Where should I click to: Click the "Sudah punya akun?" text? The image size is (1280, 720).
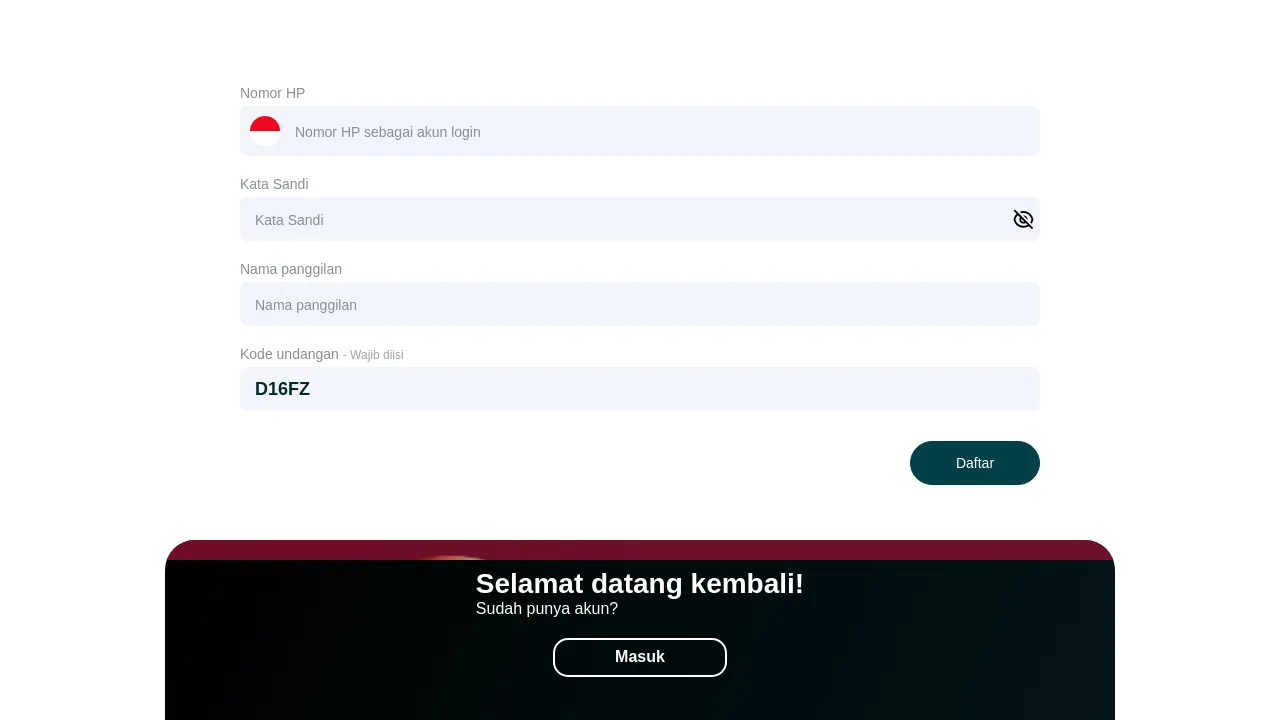[547, 608]
